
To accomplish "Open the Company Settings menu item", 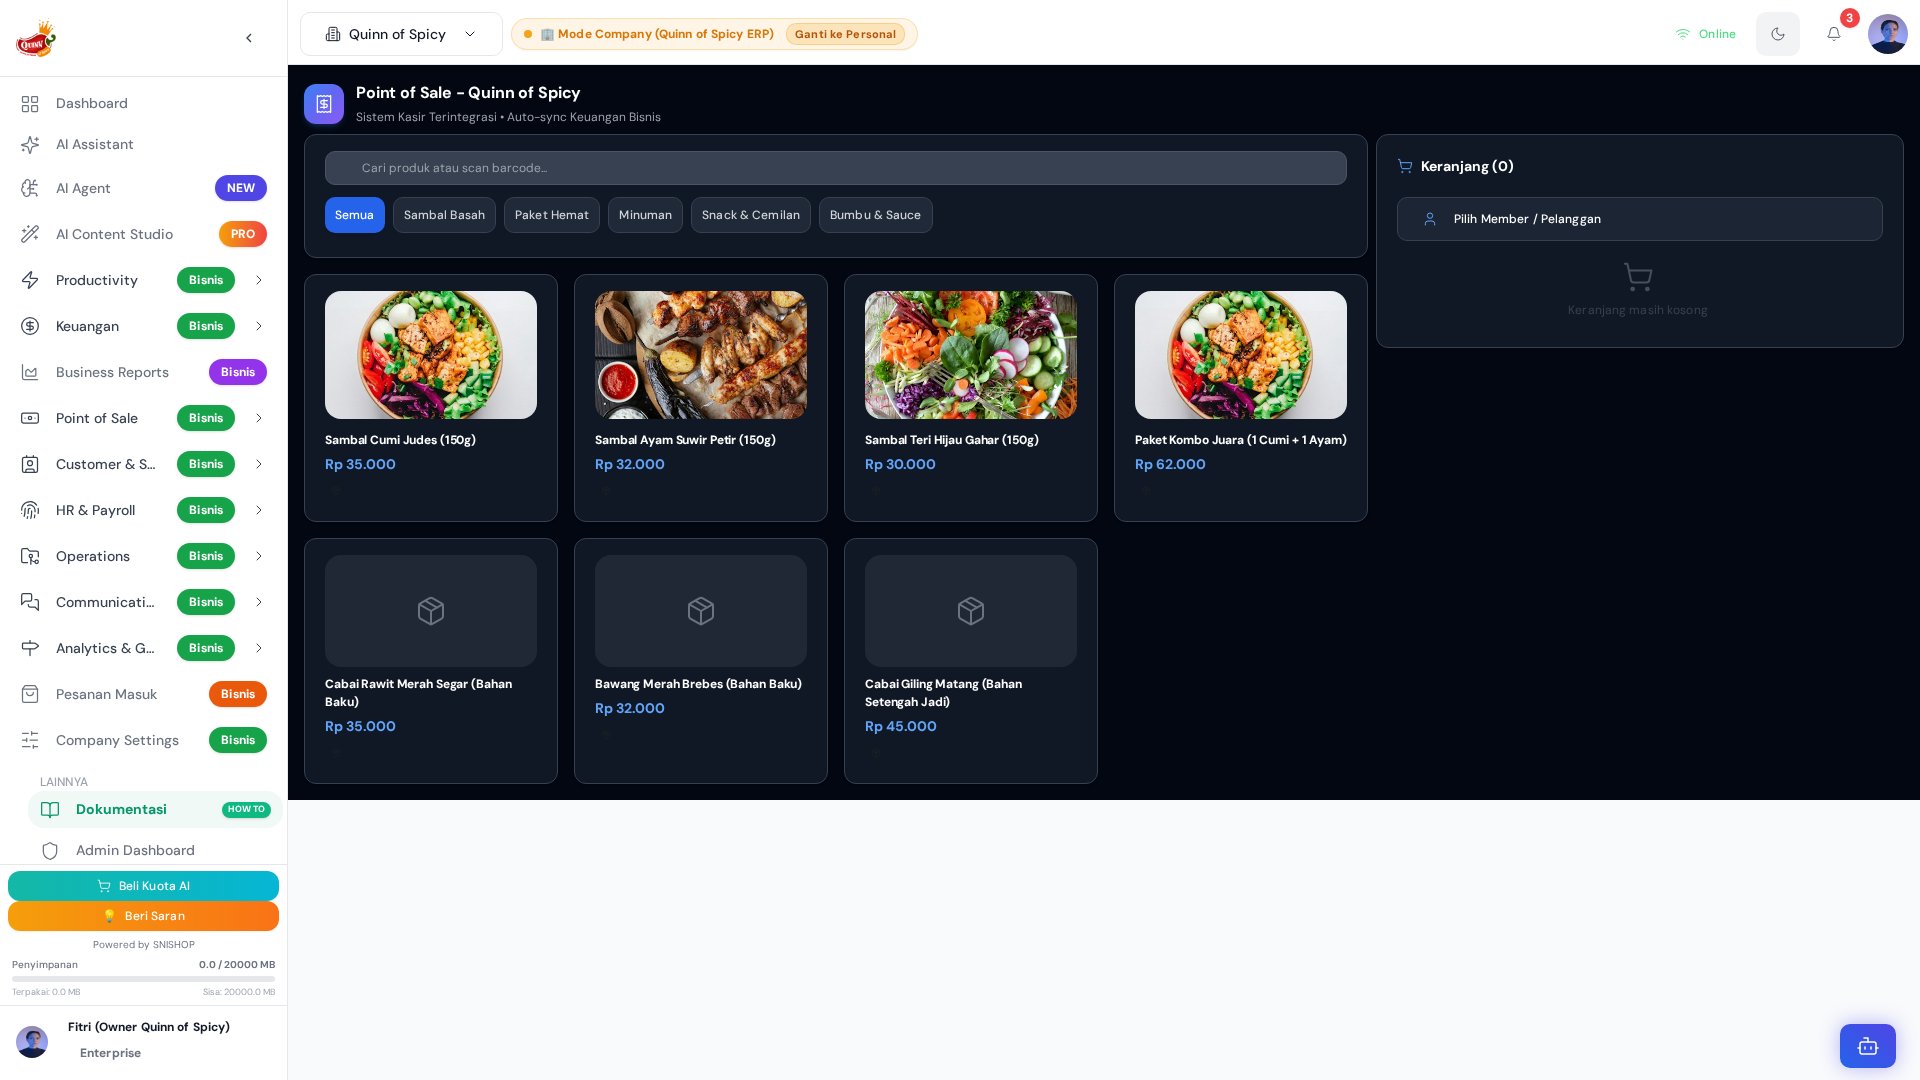I will tap(143, 740).
